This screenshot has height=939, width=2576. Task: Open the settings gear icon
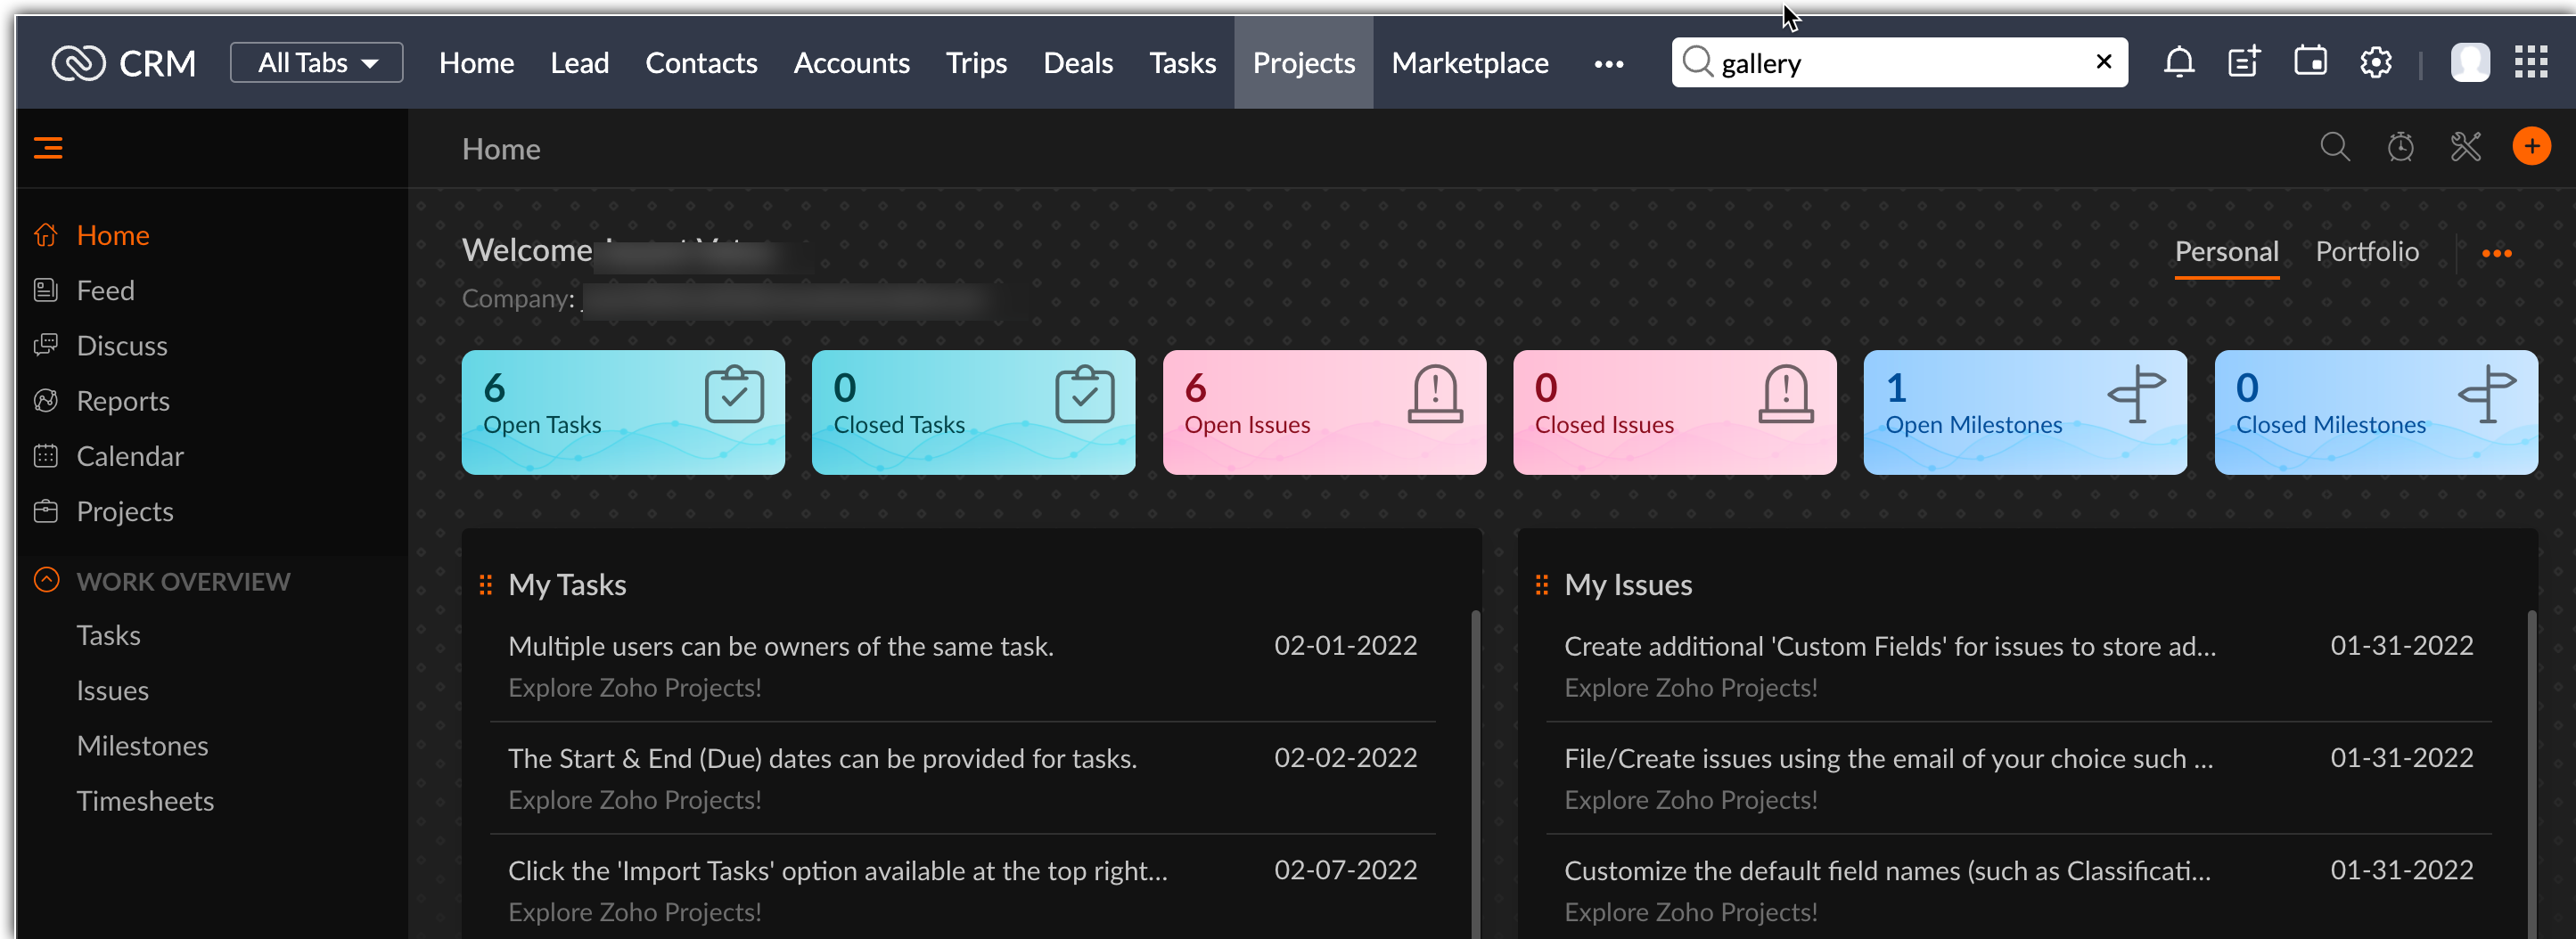(x=2375, y=63)
